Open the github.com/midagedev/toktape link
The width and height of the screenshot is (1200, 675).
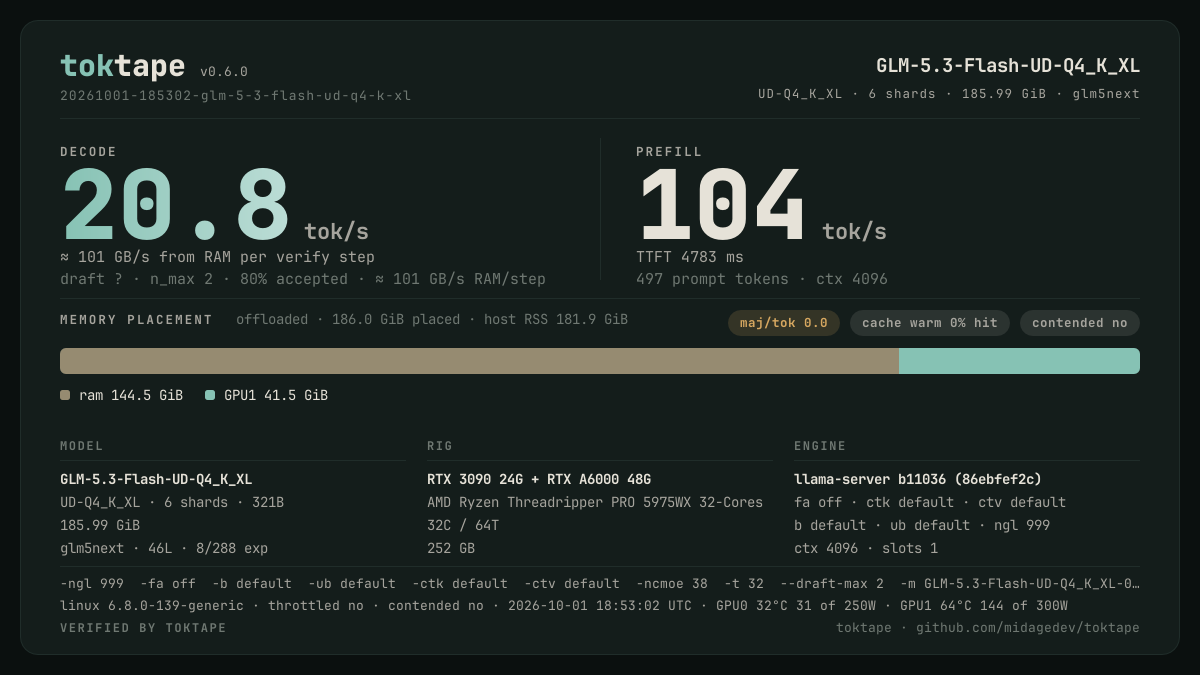click(1028, 628)
